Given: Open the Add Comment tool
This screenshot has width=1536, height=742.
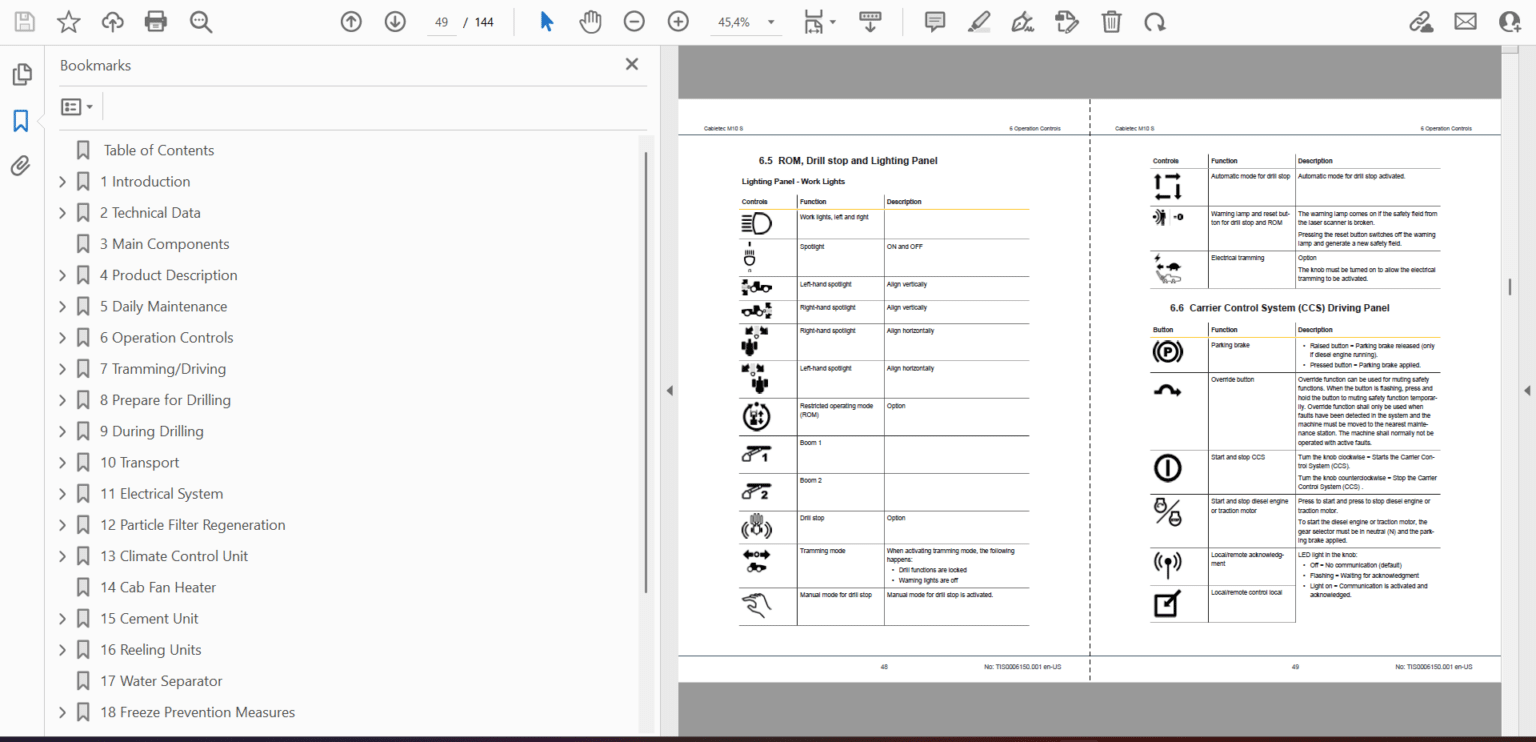Looking at the screenshot, I should [934, 21].
